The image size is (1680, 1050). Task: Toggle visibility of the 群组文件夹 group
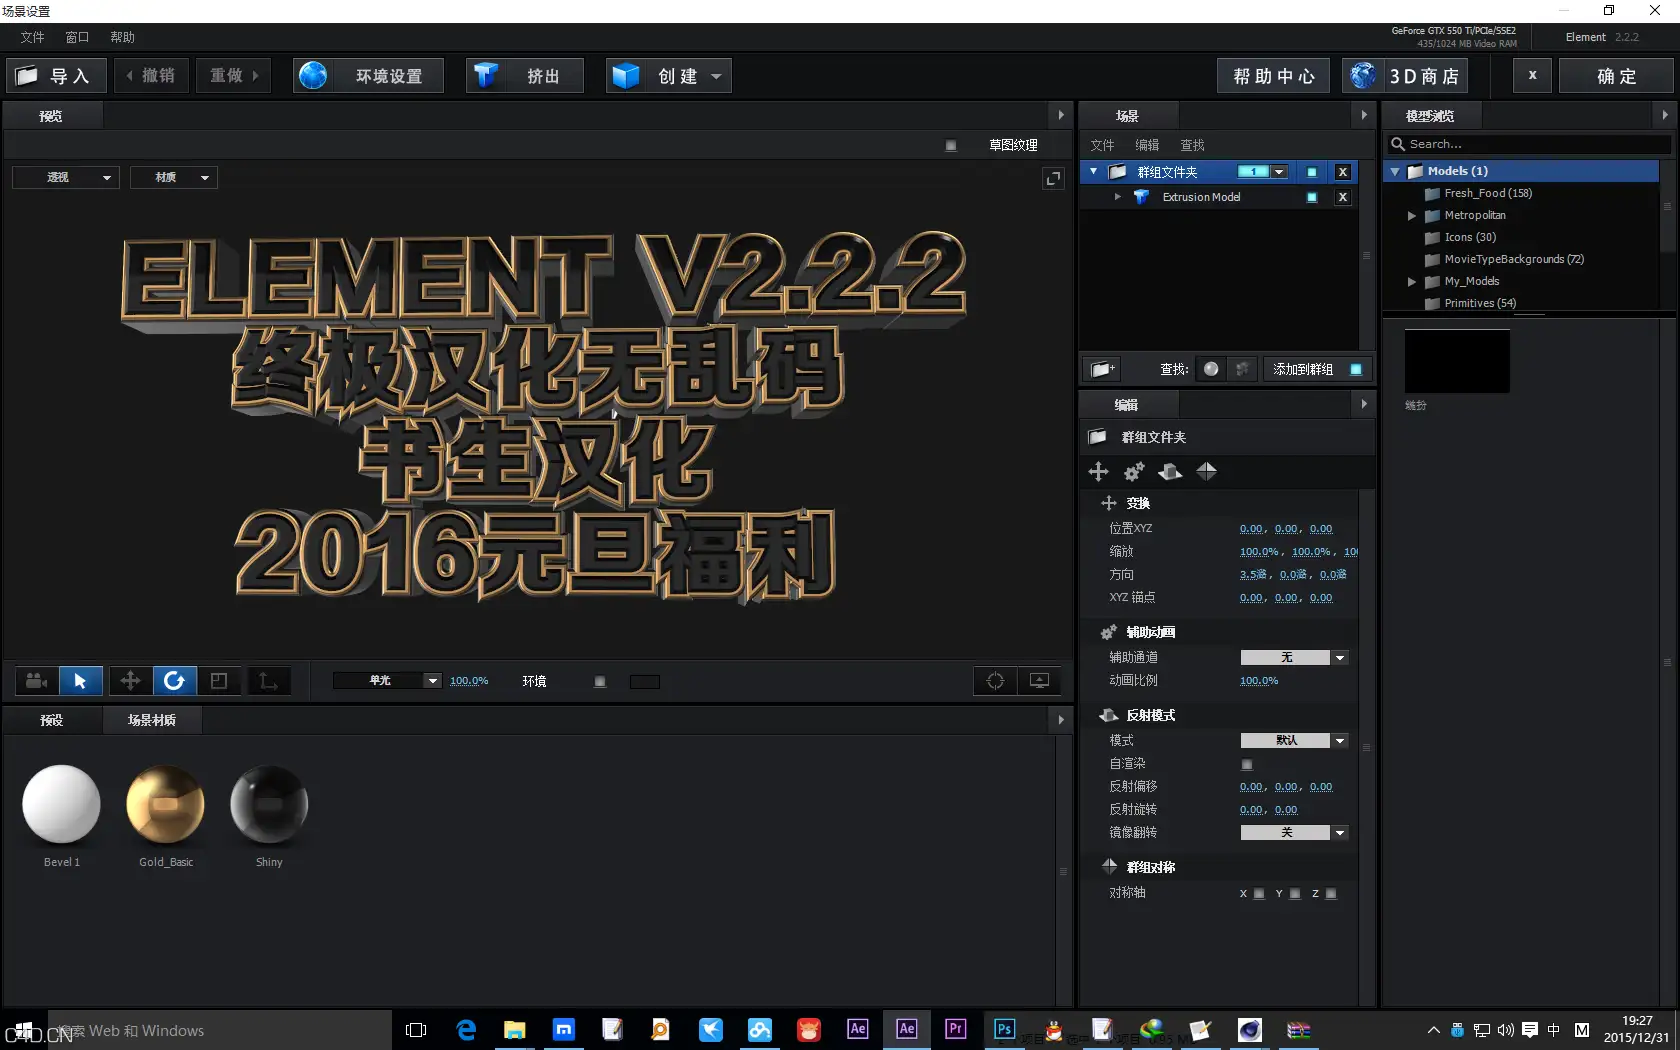pos(1312,172)
